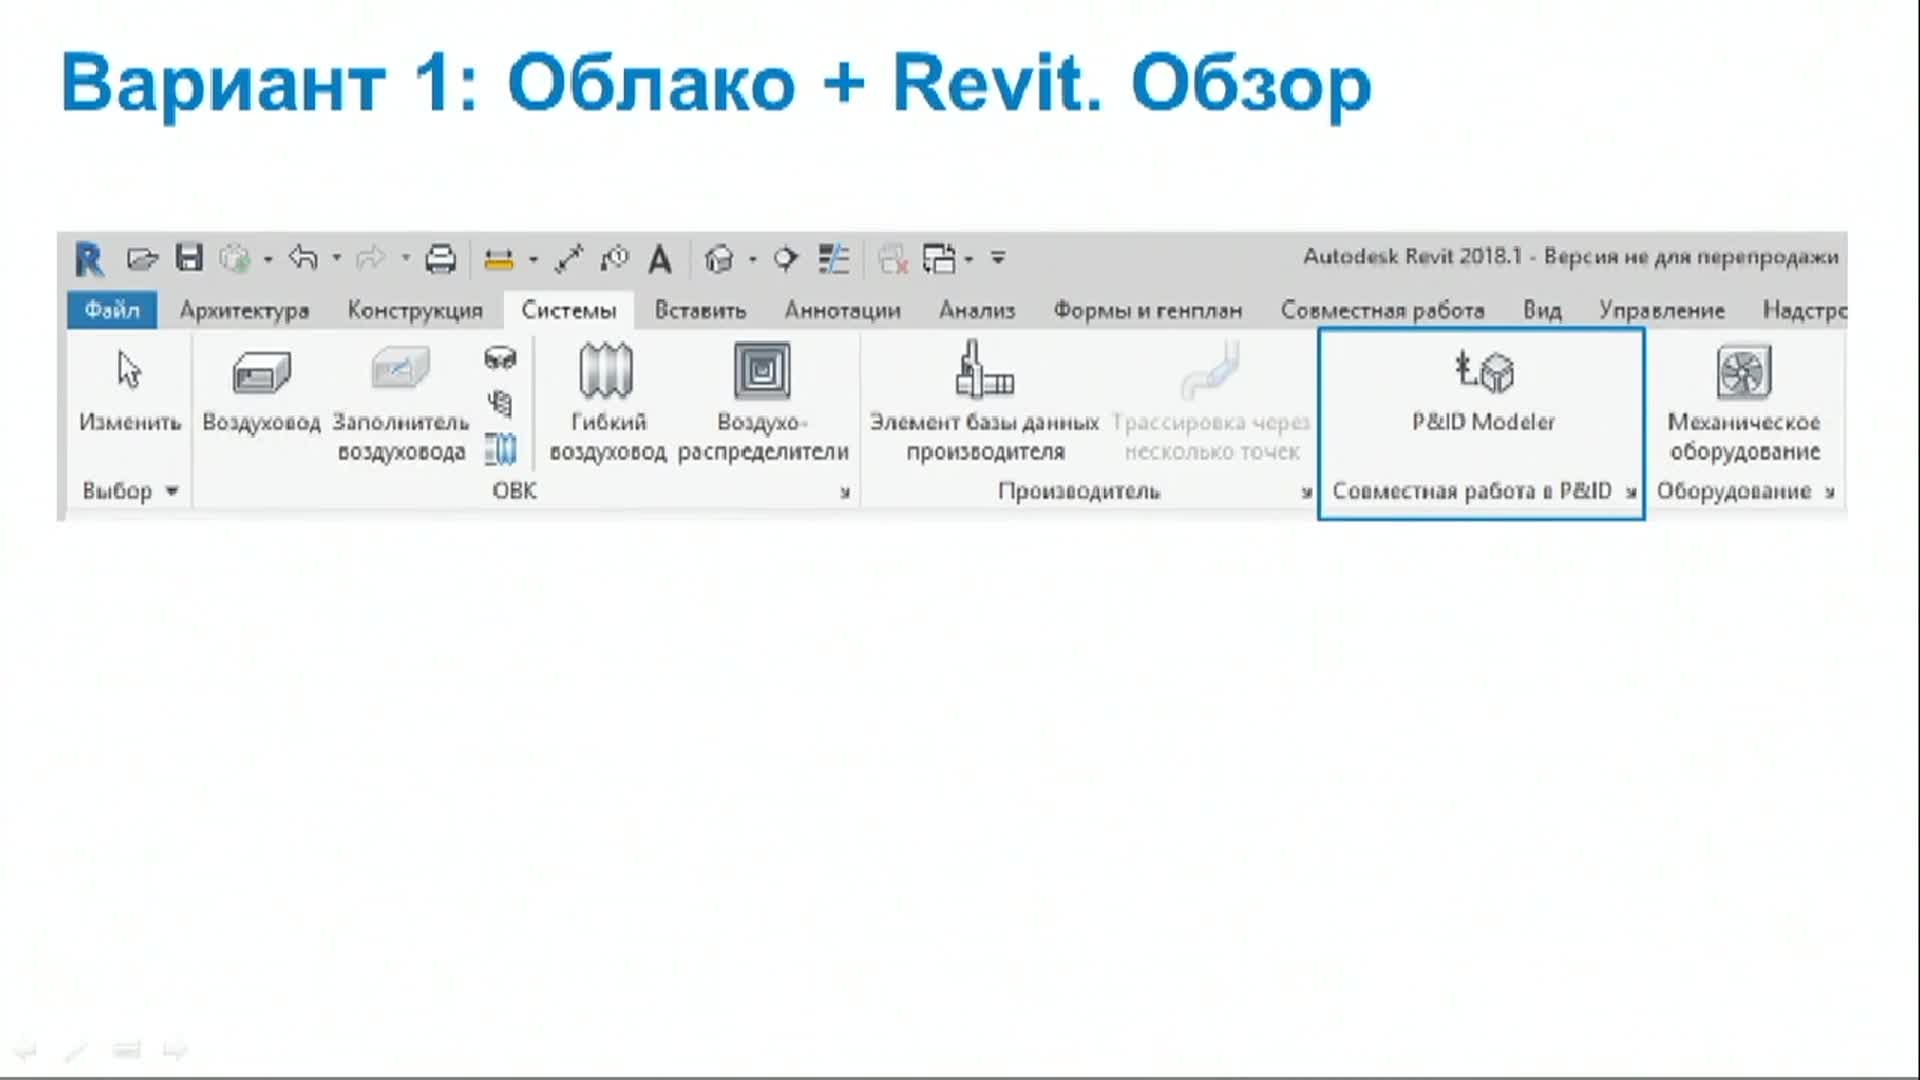Viewport: 1920px width, 1080px height.
Task: Open the 3D view dropdown arrow
Action: coord(752,260)
